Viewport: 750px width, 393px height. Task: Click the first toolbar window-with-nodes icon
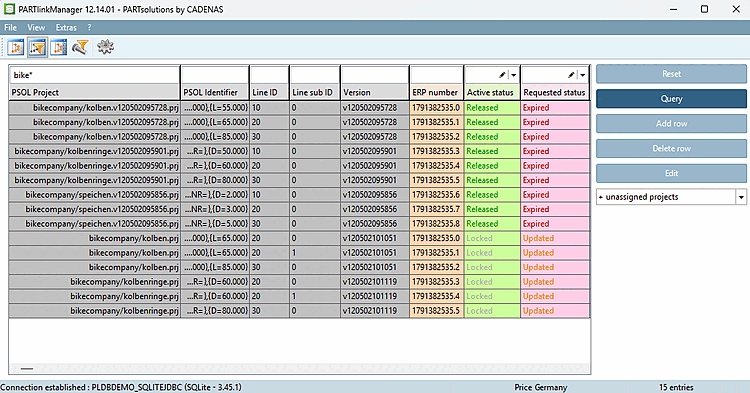tap(16, 47)
